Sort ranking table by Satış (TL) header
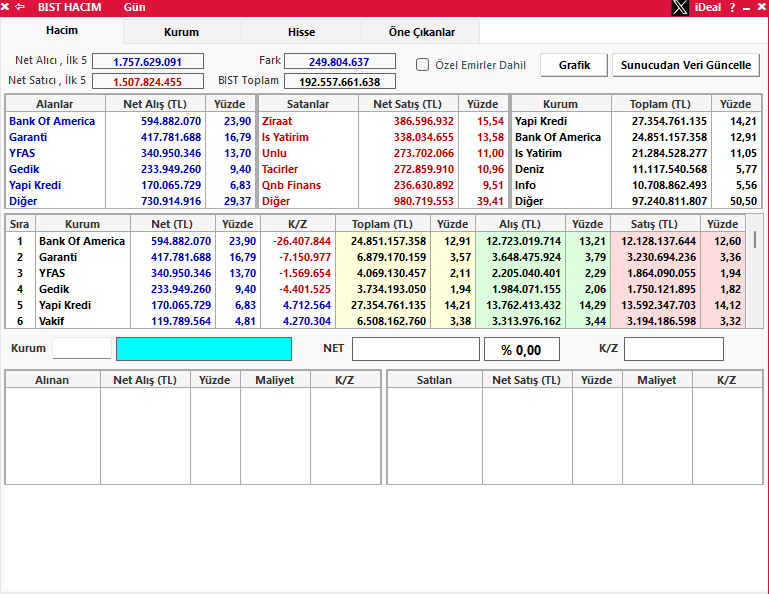Image resolution: width=769 pixels, height=594 pixels. [x=655, y=224]
